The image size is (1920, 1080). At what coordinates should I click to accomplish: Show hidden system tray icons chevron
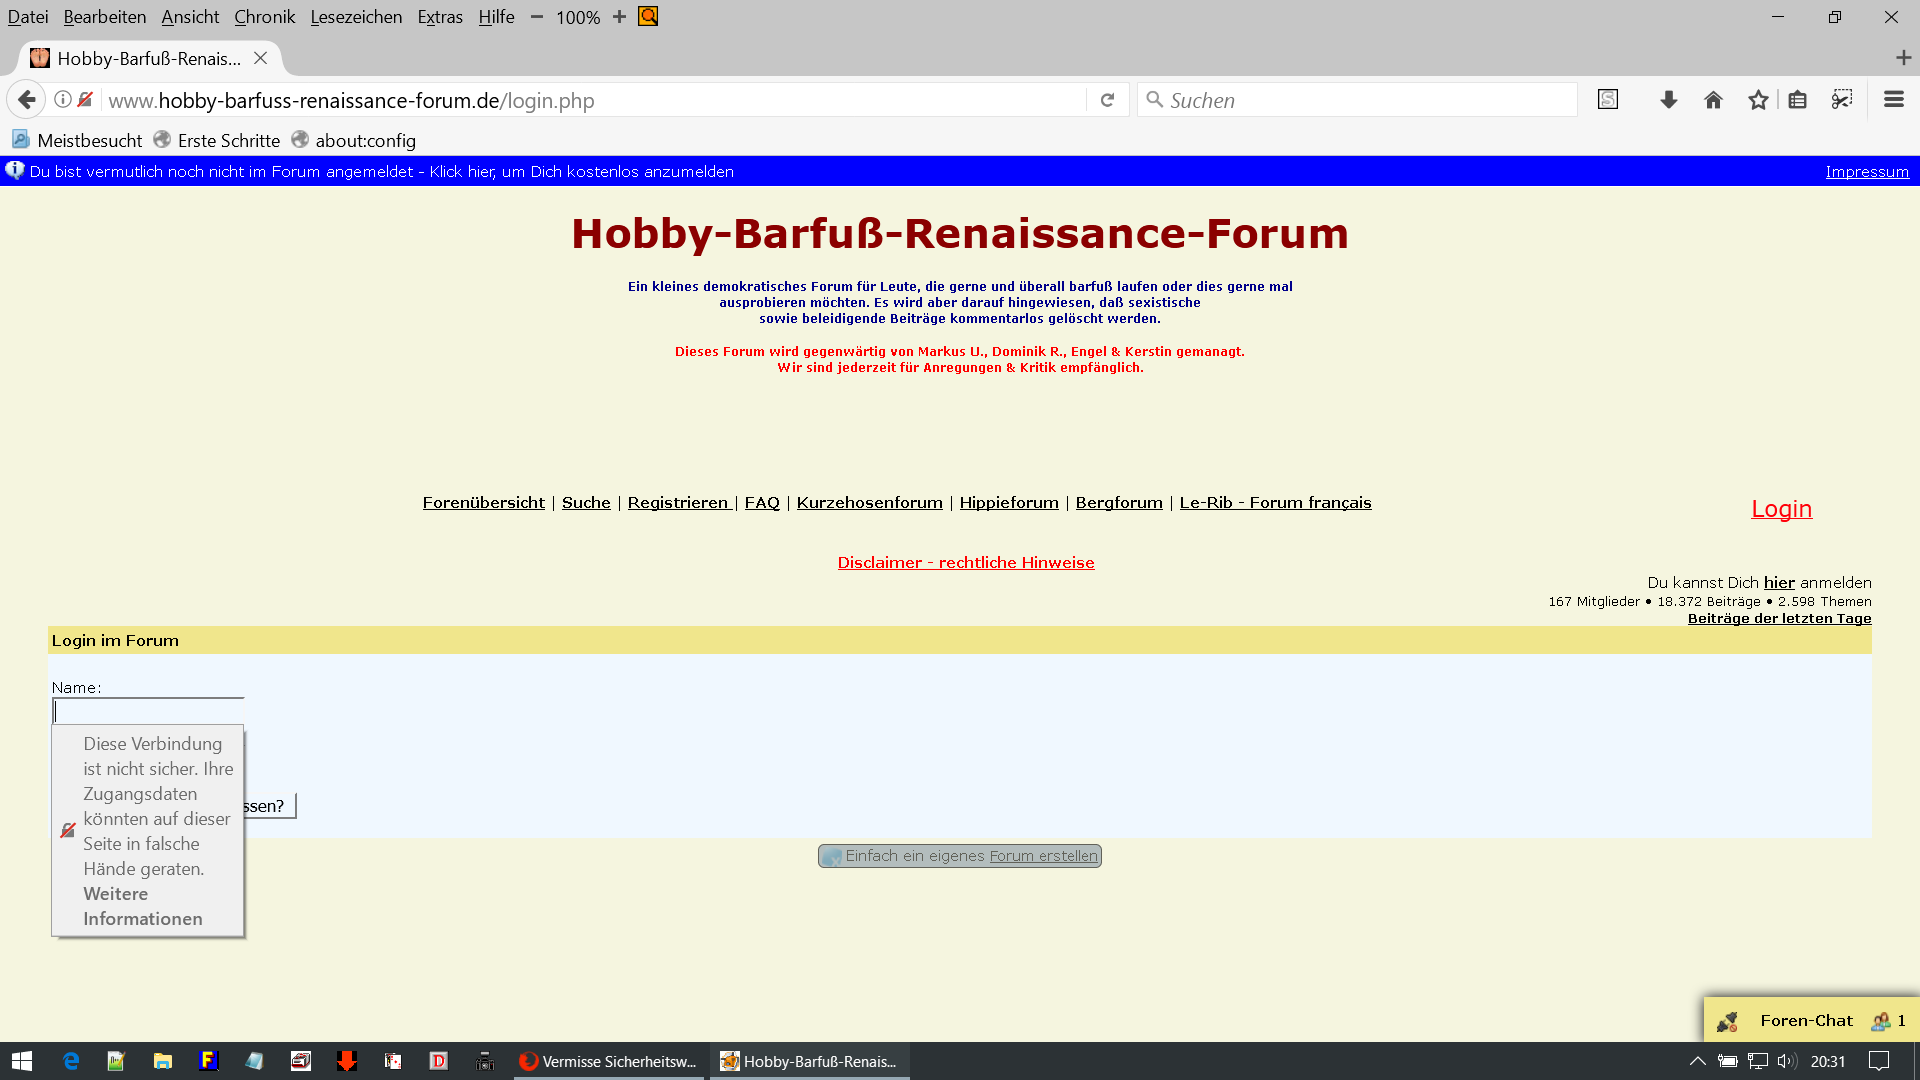[x=1697, y=1061]
